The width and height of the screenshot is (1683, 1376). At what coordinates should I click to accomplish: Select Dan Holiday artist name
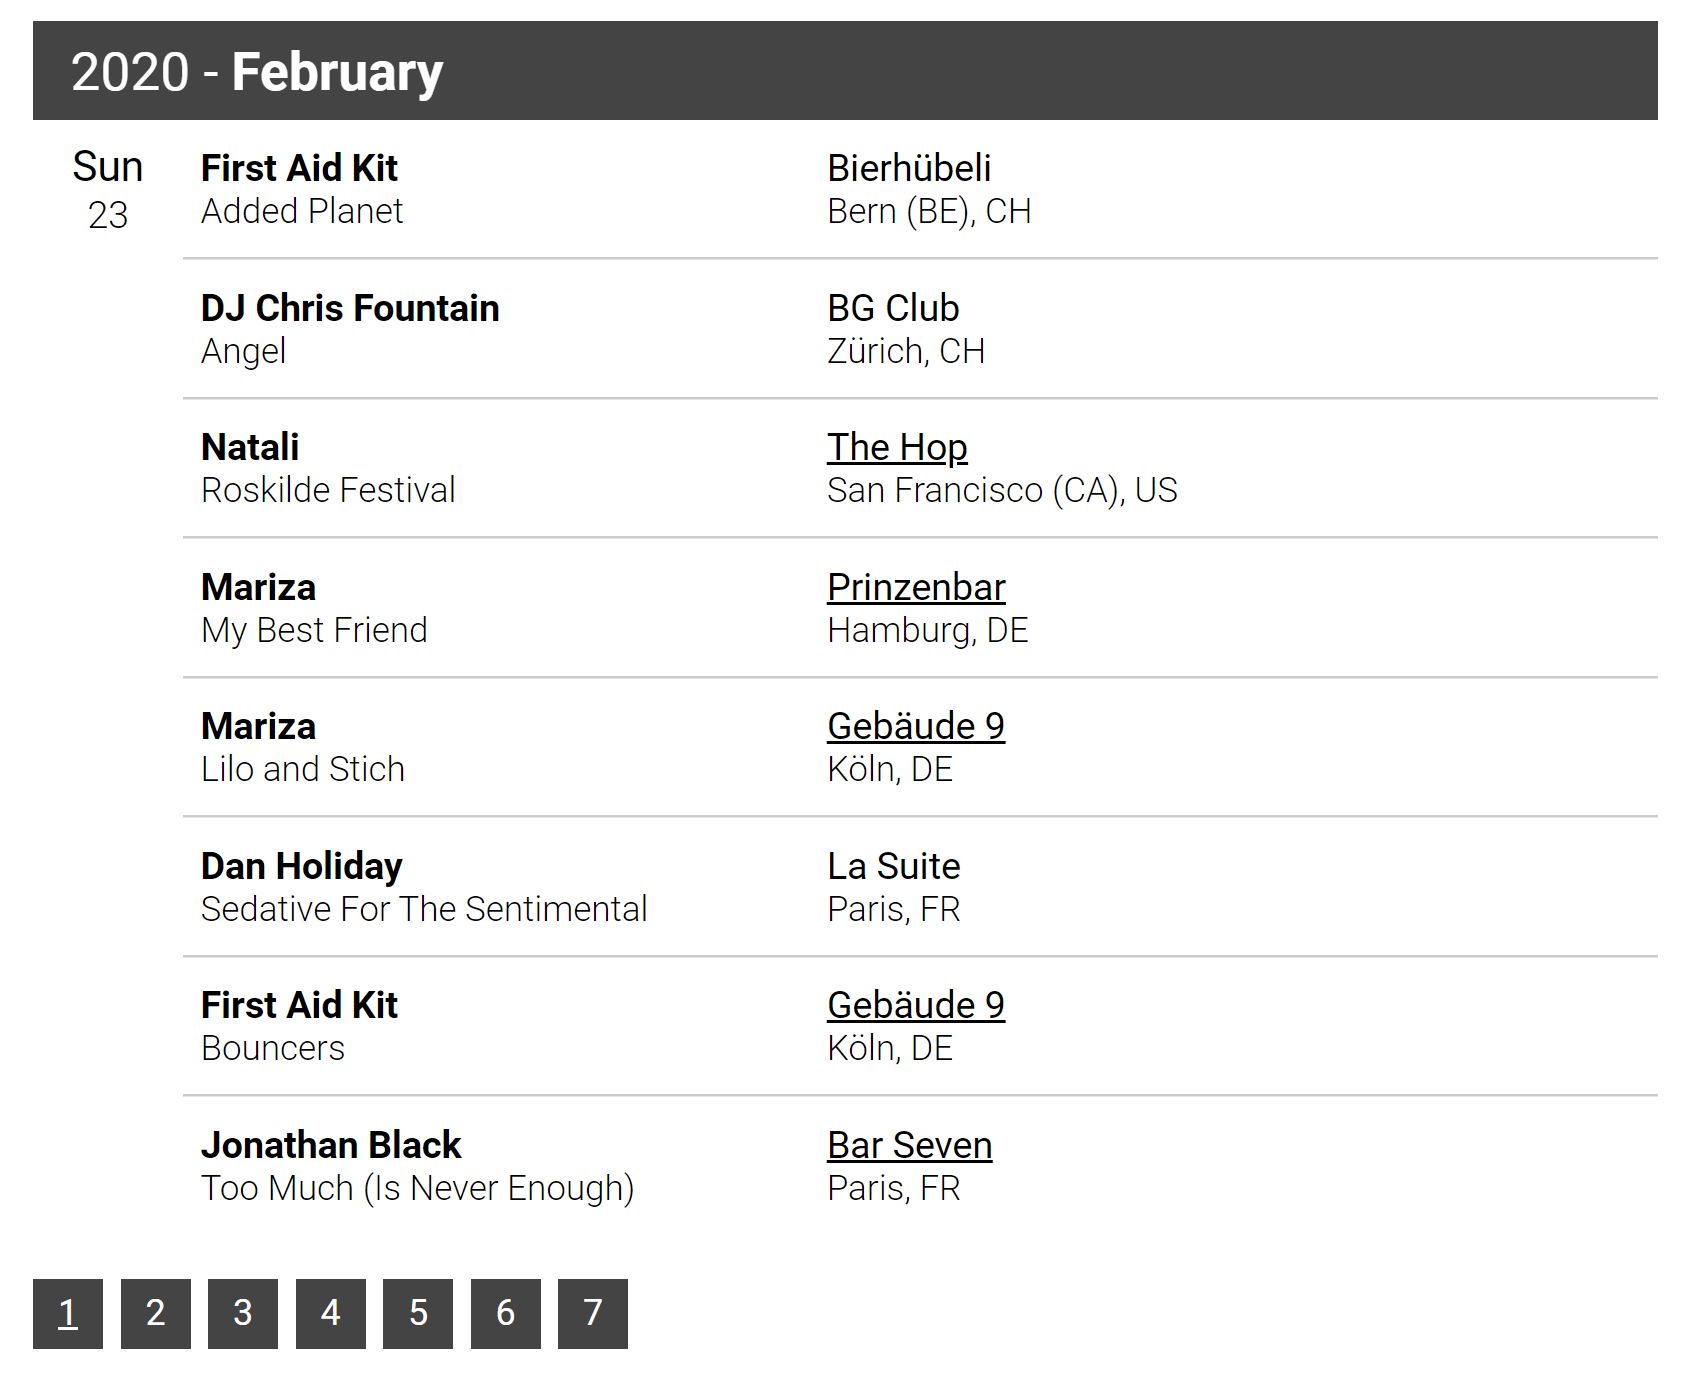[302, 866]
